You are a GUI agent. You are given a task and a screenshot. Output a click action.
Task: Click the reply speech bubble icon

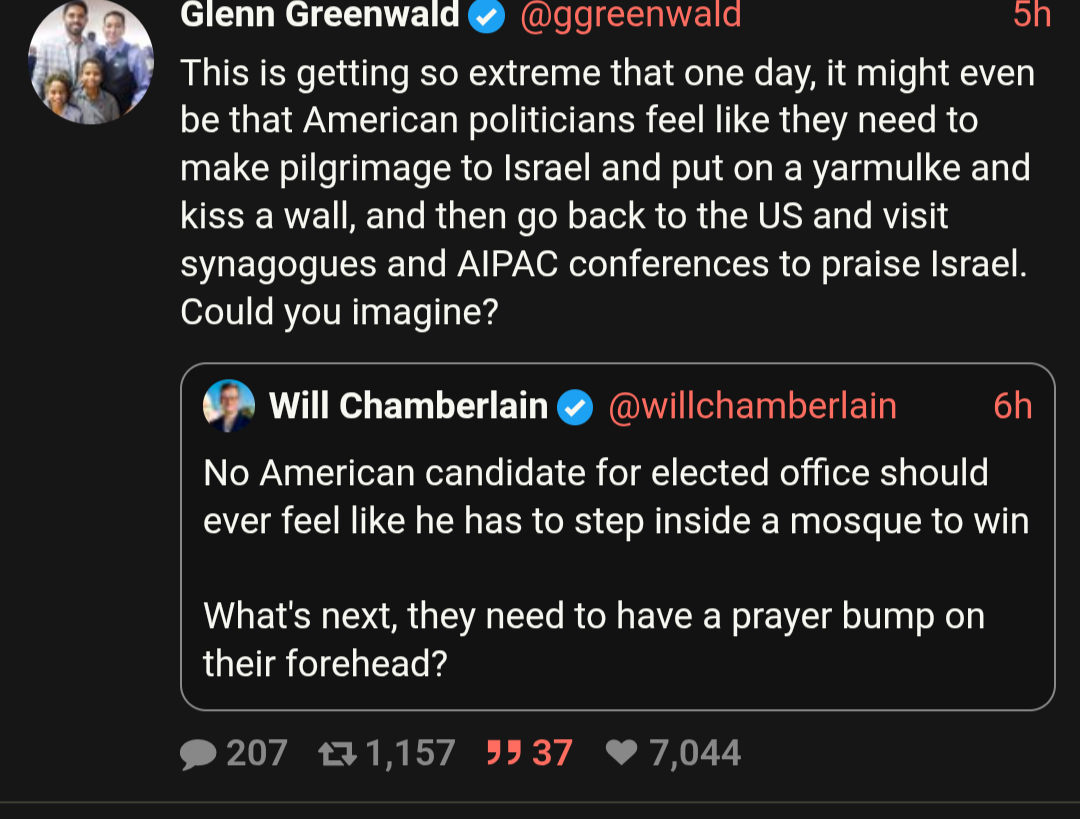[x=198, y=754]
